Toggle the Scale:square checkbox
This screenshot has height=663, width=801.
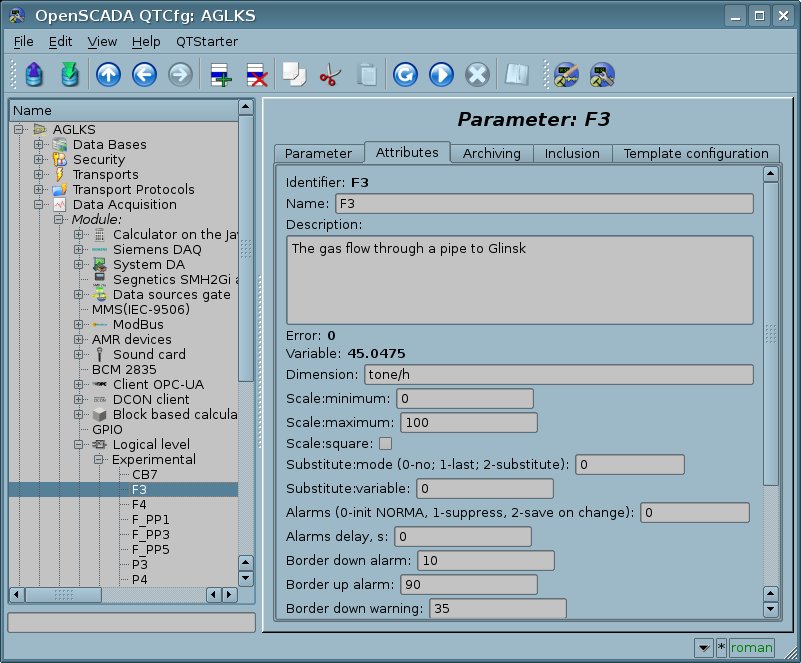tap(385, 443)
